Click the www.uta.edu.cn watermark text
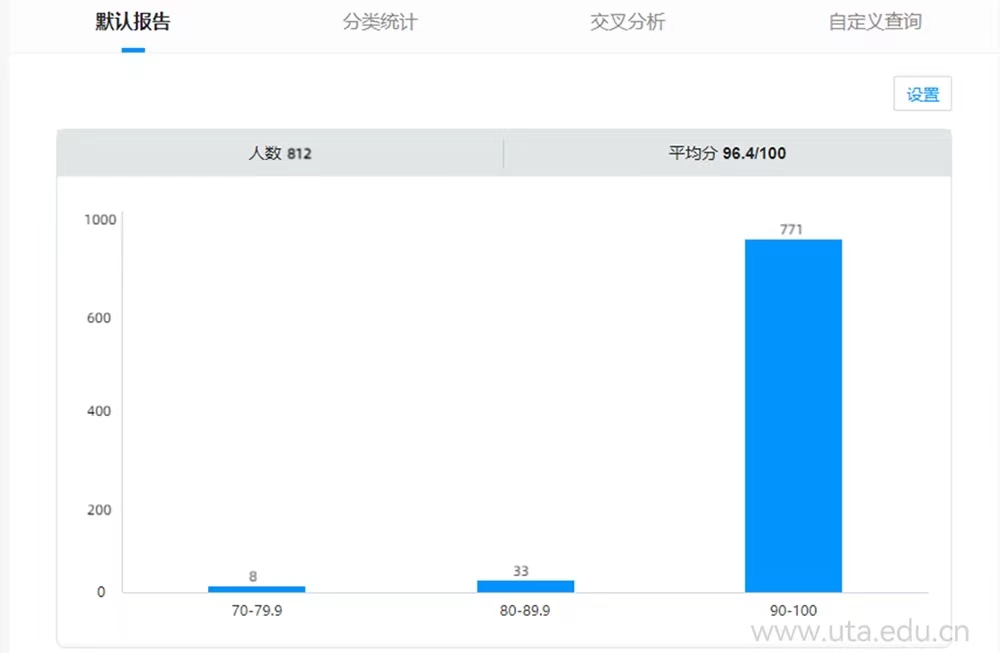 pos(859,632)
